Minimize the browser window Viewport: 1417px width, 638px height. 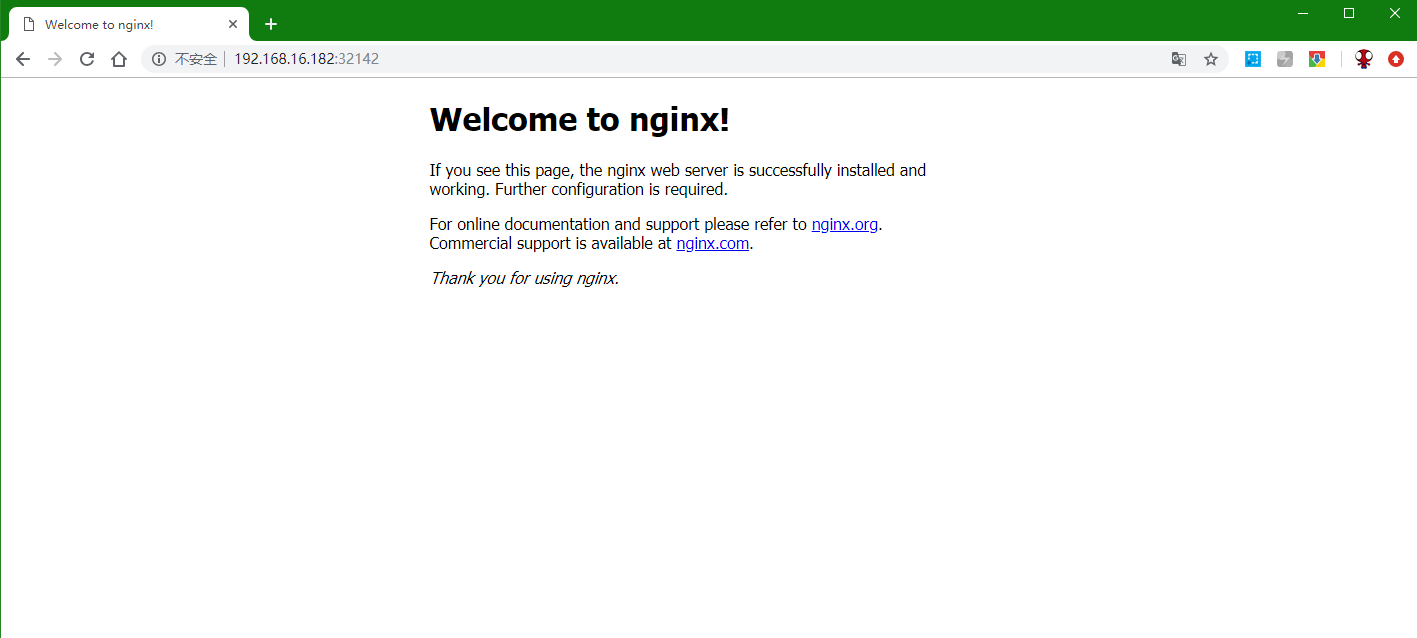pos(1303,13)
